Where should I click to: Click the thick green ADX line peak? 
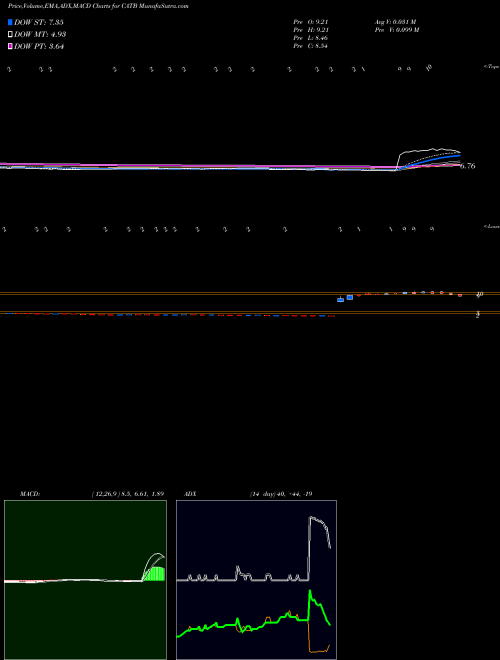click(x=310, y=591)
